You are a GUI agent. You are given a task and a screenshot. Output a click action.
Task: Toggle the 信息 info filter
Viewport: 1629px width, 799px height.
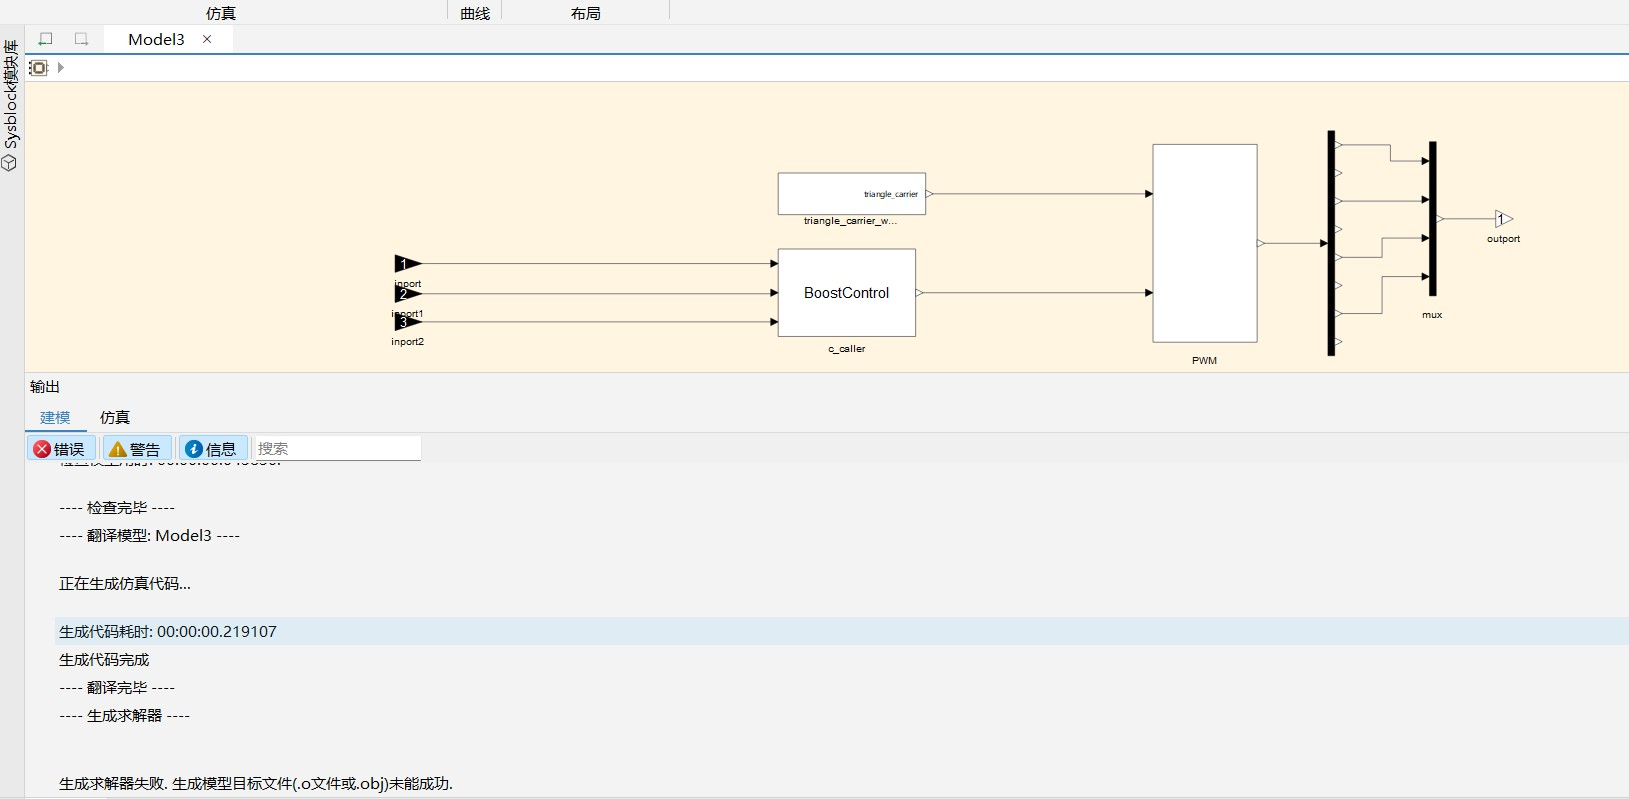(x=213, y=449)
